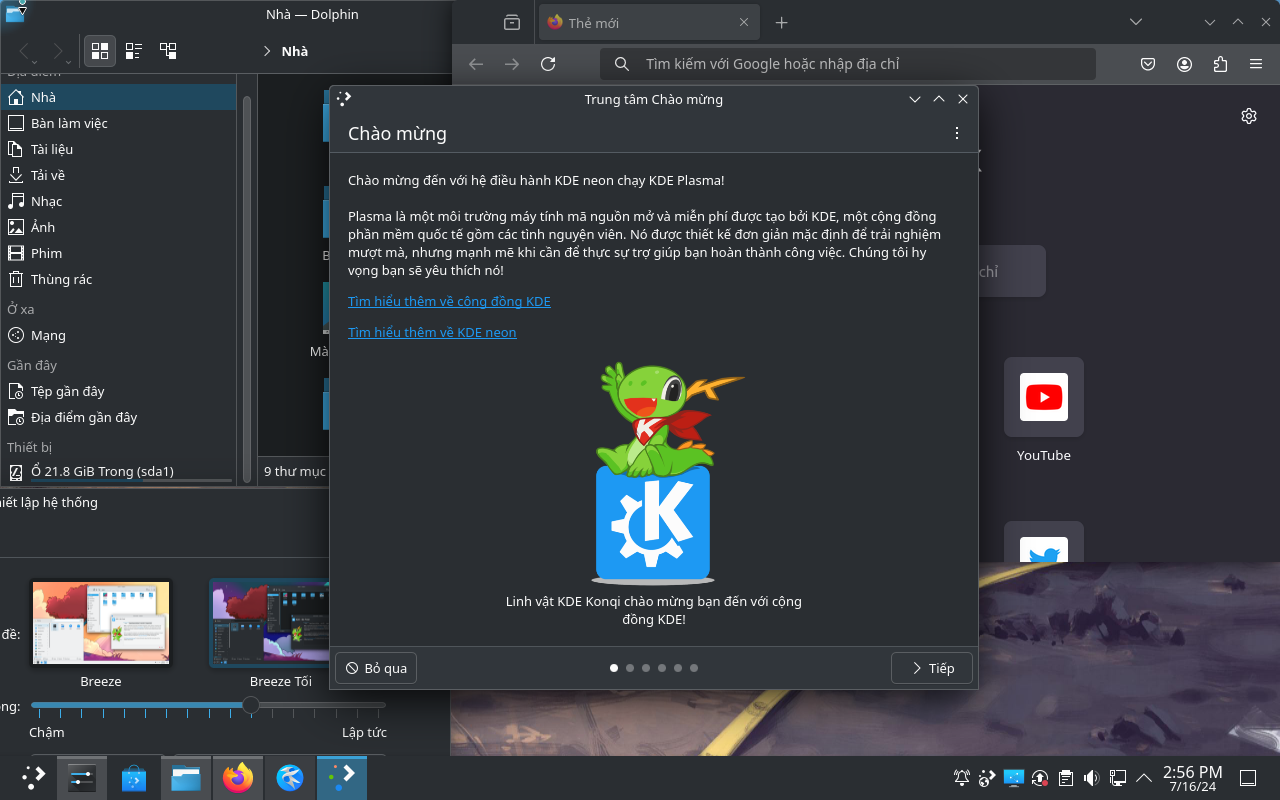Open the clipboard tool in system tray
This screenshot has width=1280, height=800.
[1066, 777]
